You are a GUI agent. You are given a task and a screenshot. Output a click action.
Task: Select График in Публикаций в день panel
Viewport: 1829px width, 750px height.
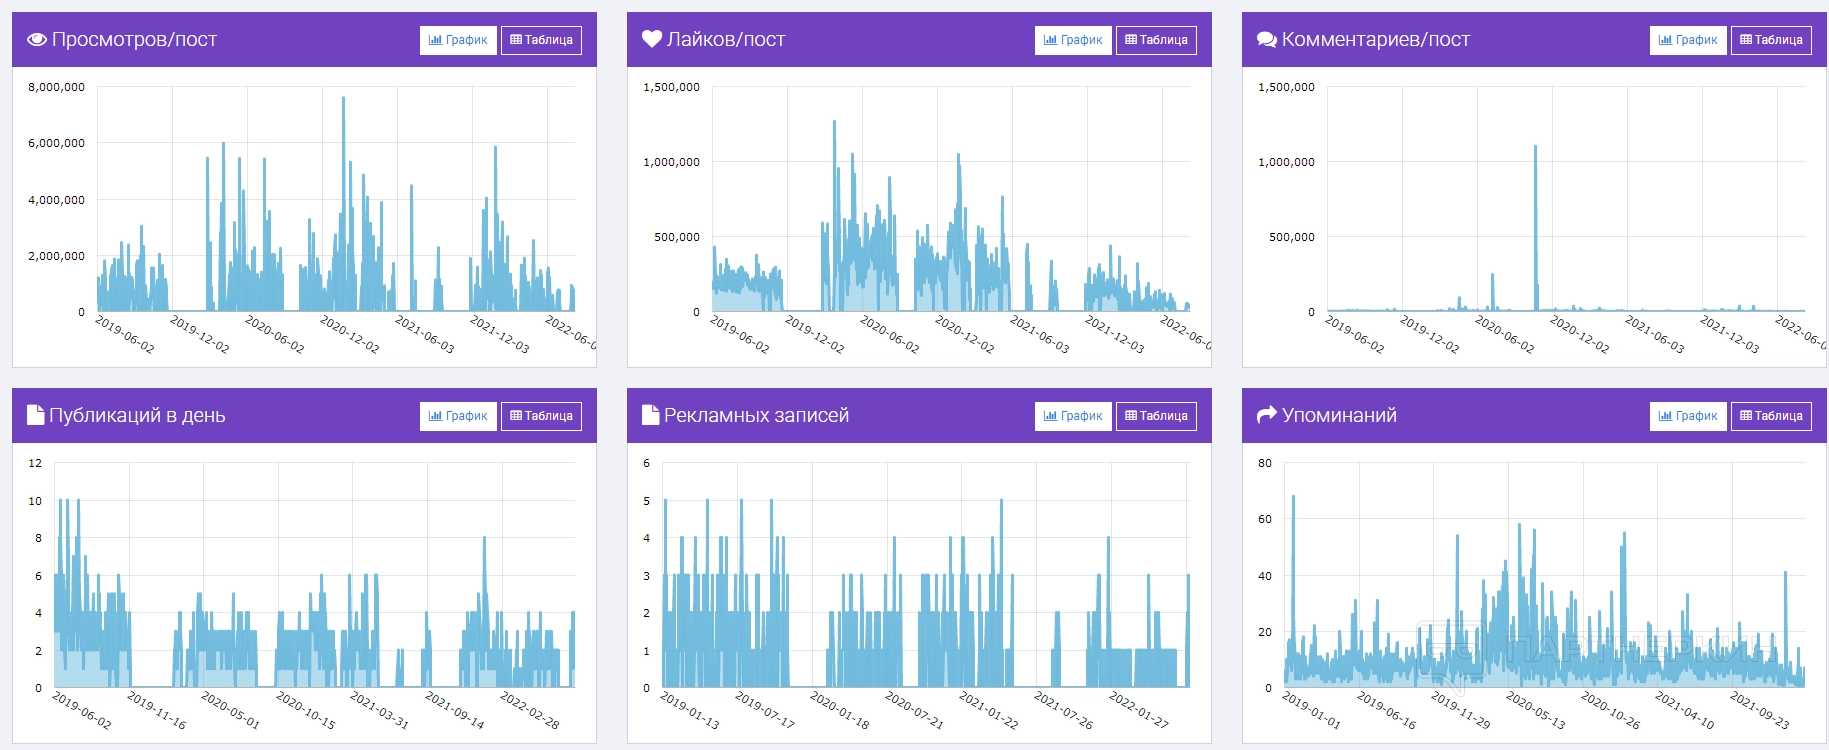458,416
